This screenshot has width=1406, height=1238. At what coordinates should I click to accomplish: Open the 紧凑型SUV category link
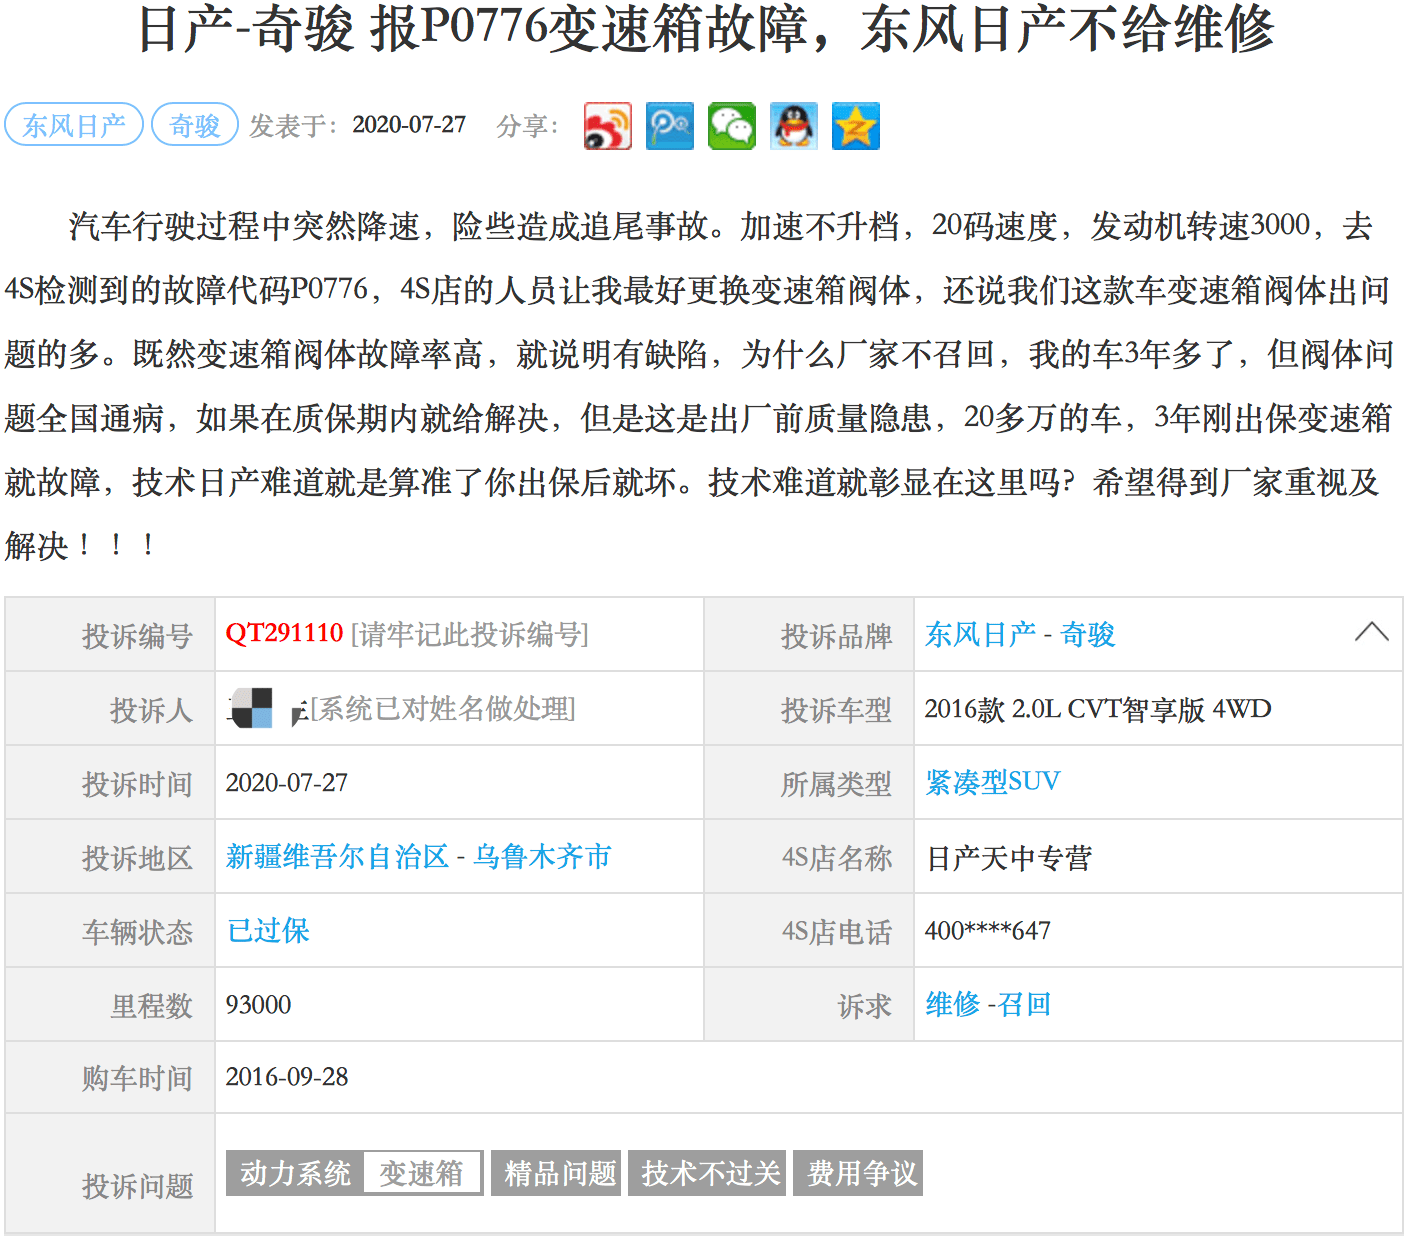click(x=992, y=782)
